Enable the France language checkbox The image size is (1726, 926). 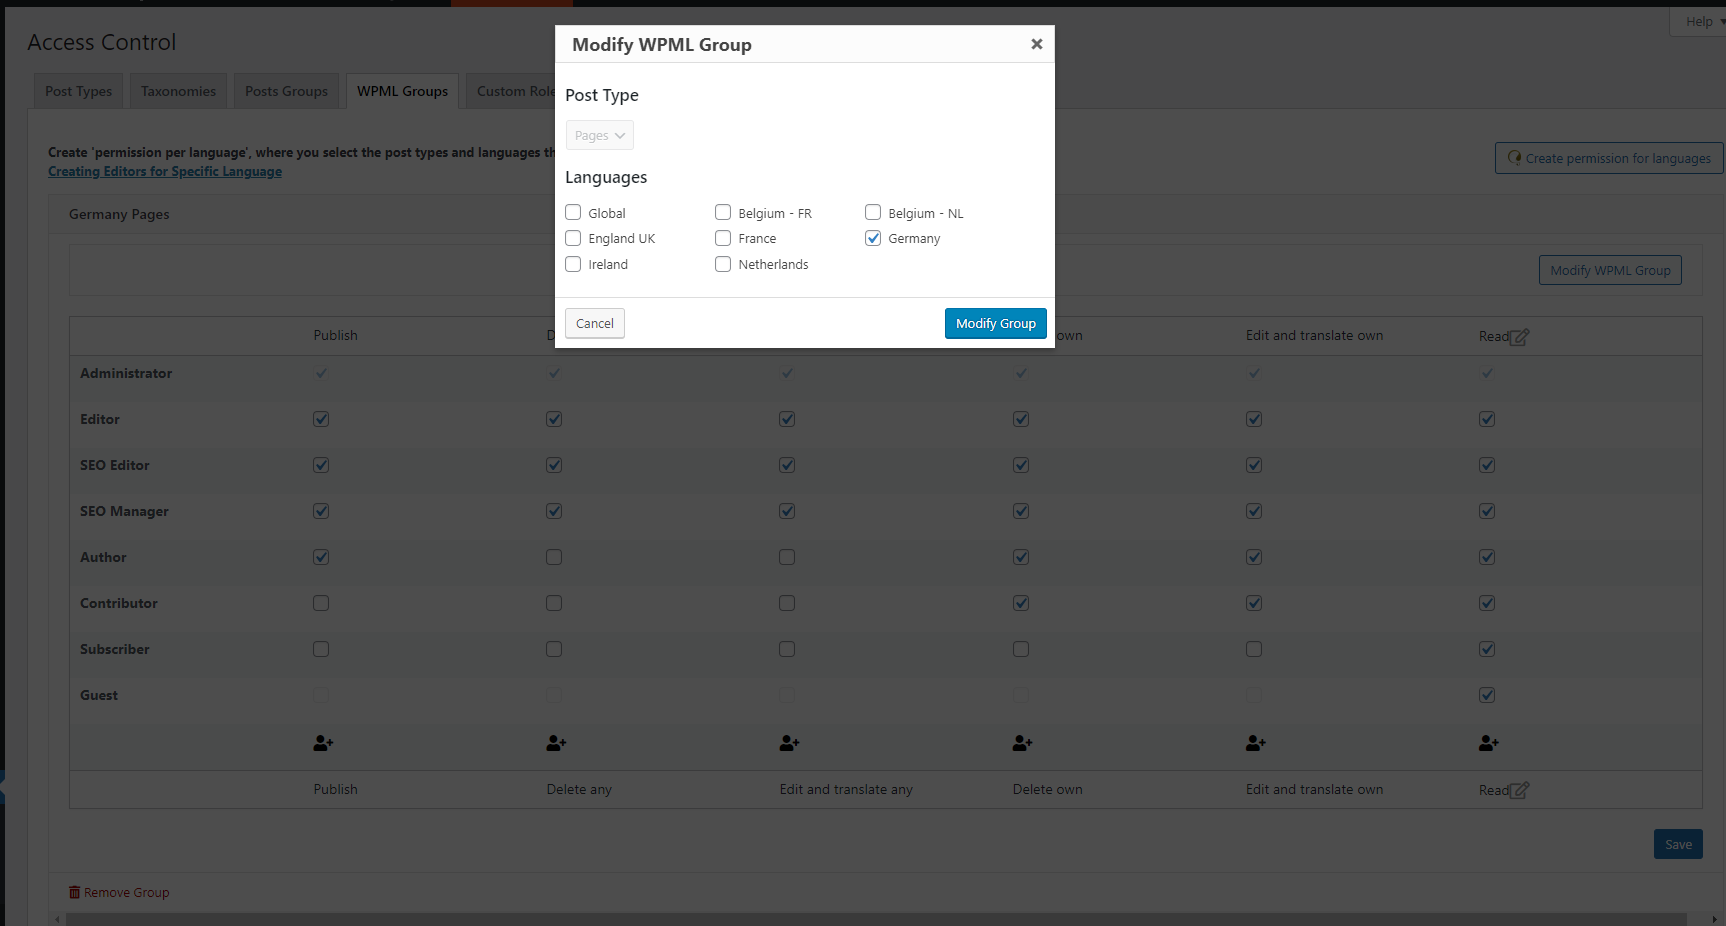click(723, 238)
